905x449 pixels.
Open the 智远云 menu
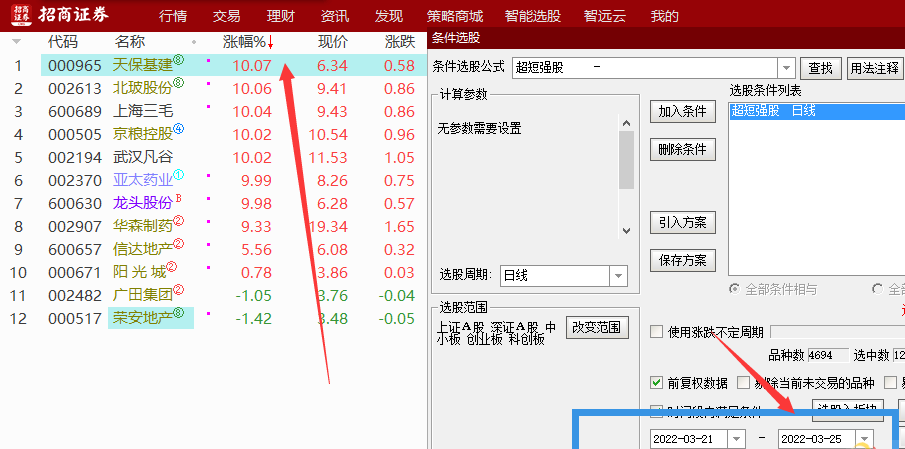604,16
